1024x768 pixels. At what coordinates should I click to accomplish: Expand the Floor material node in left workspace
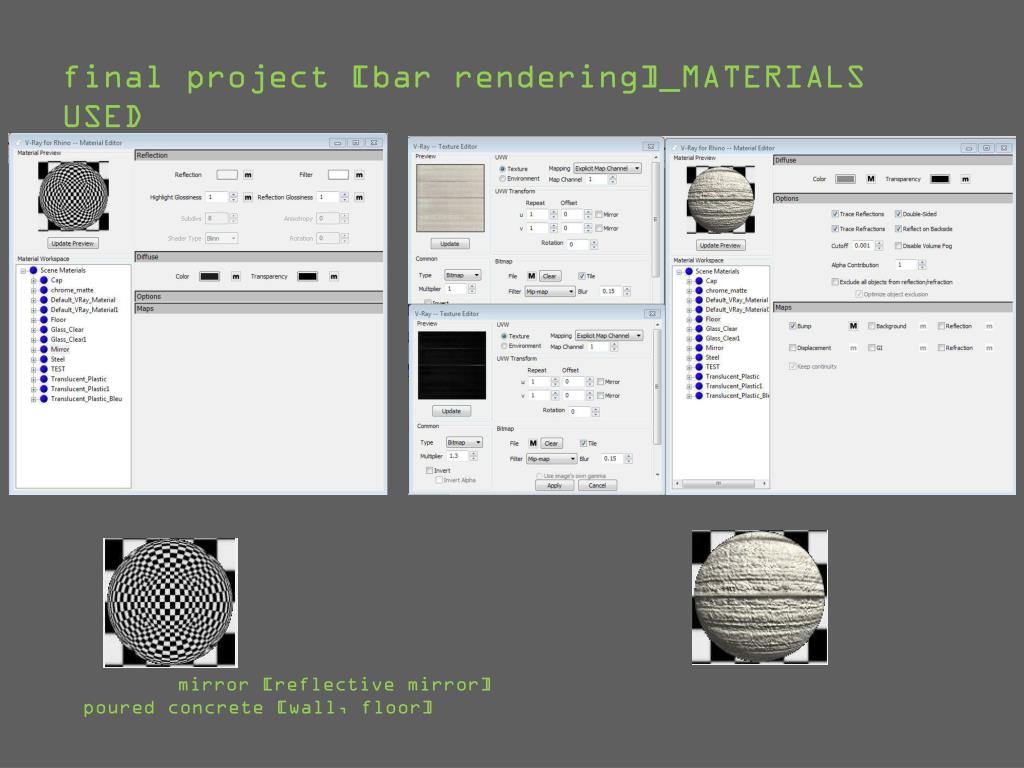coord(33,320)
